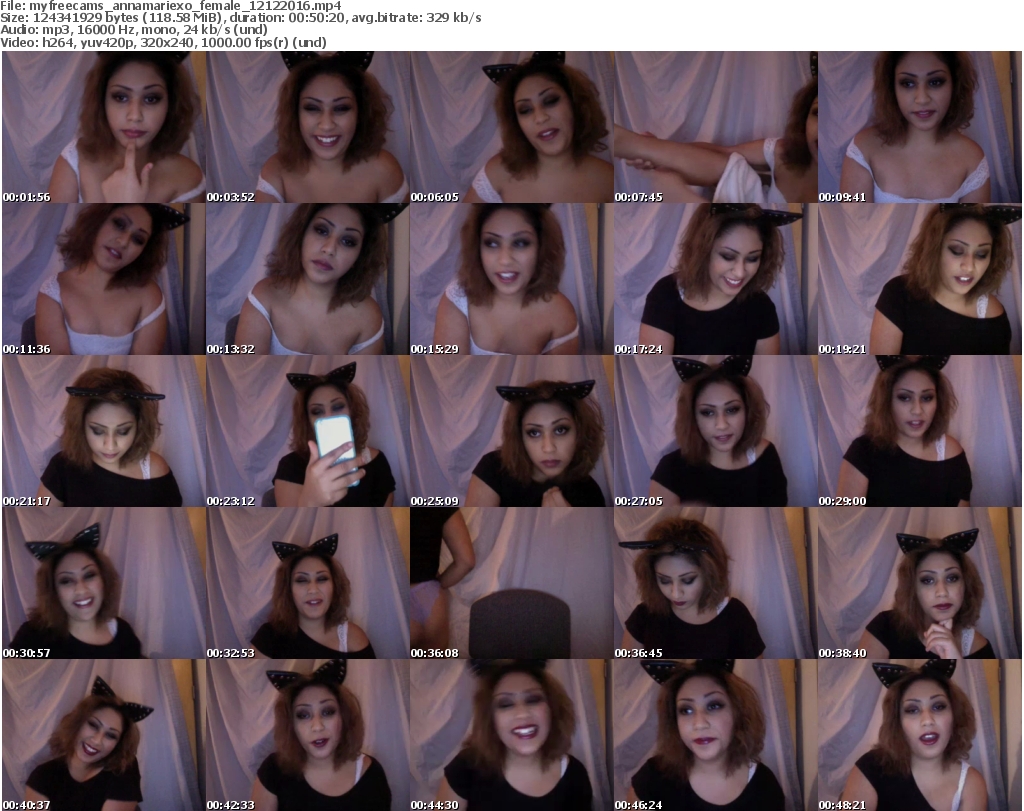The width and height of the screenshot is (1024, 811).
Task: Open the frame at 00:42:33
Action: click(x=308, y=735)
